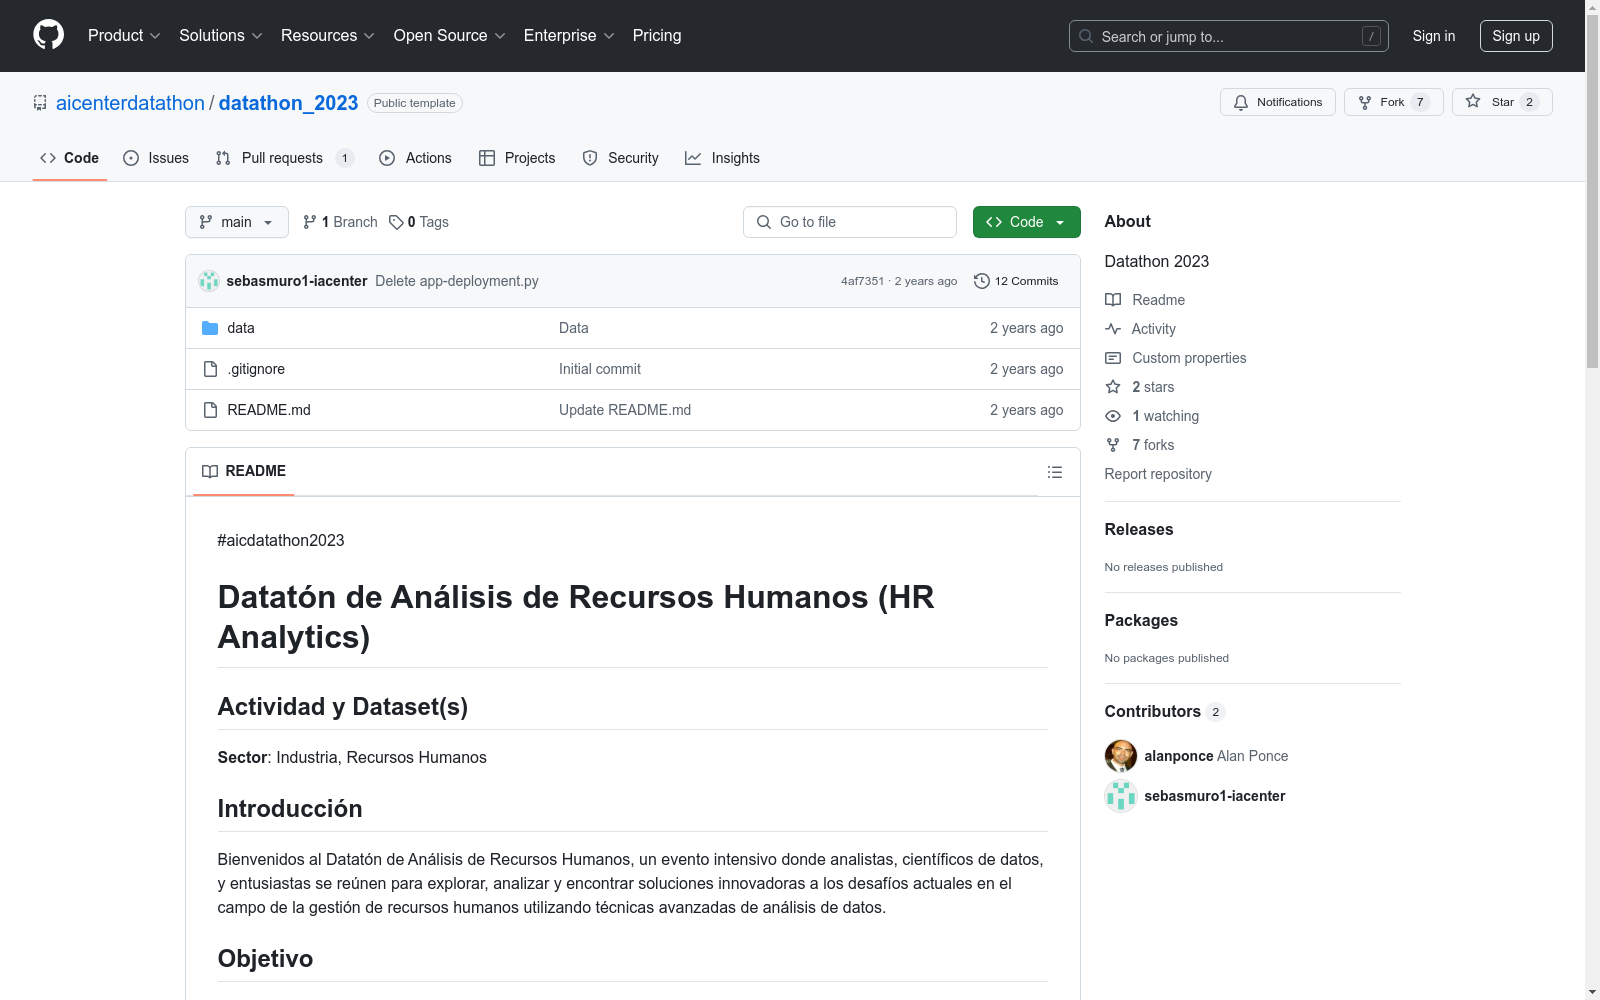Open the aicenterdatathon owner page
This screenshot has height=1000, width=1600.
(x=130, y=103)
